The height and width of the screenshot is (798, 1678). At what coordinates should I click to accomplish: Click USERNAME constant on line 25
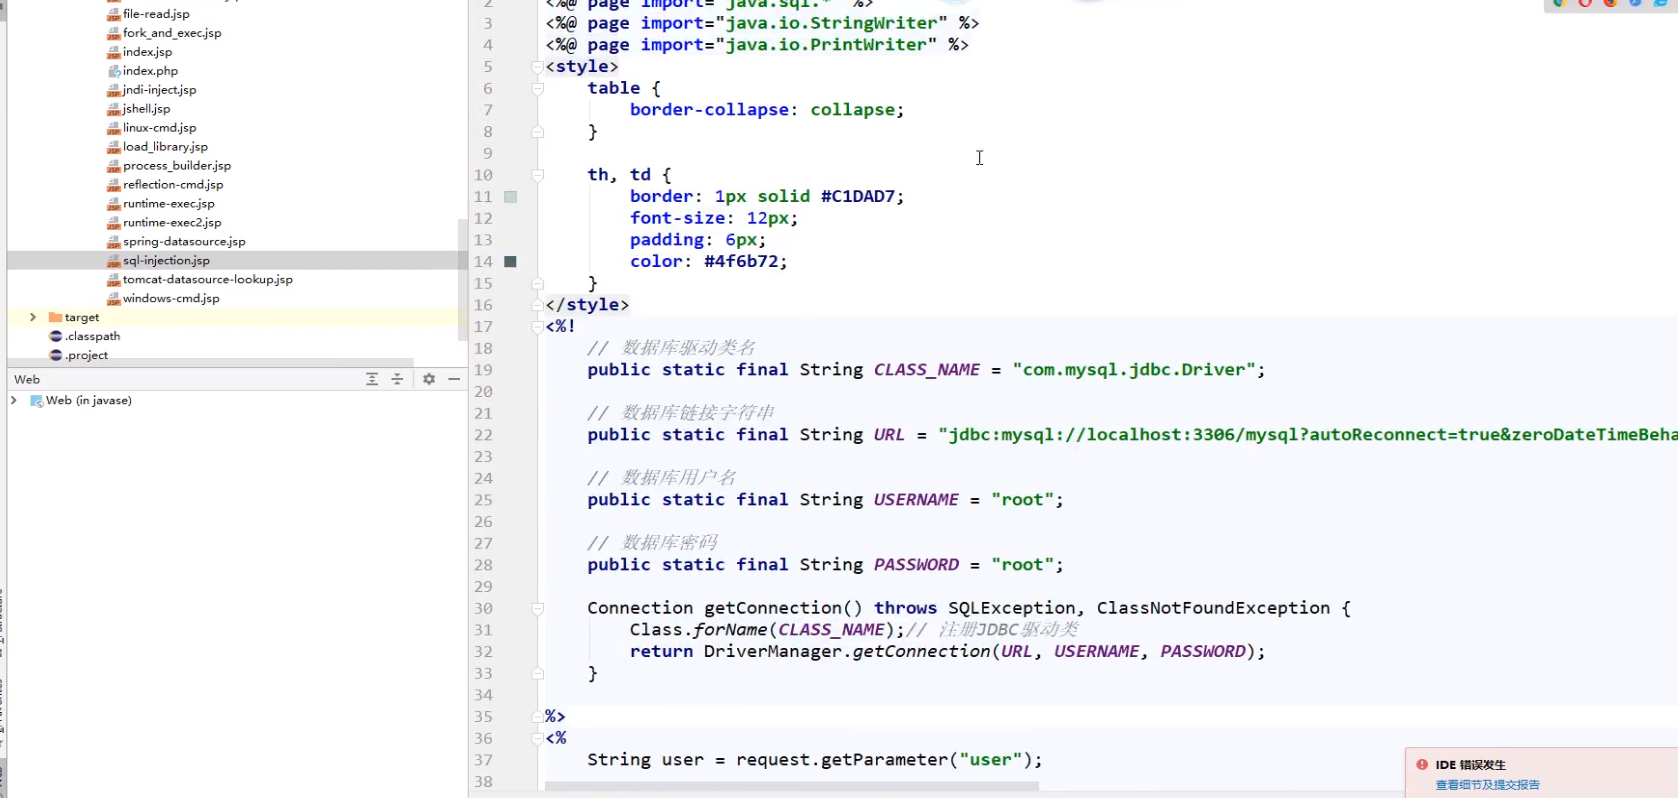tap(916, 500)
